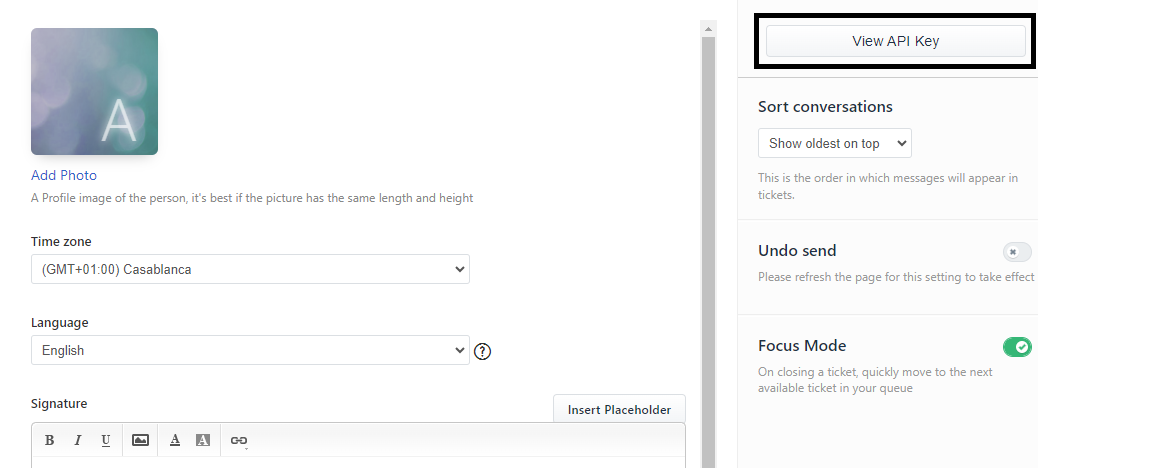This screenshot has height=472, width=1150.
Task: Click the profile avatar thumbnail
Action: pos(94,91)
